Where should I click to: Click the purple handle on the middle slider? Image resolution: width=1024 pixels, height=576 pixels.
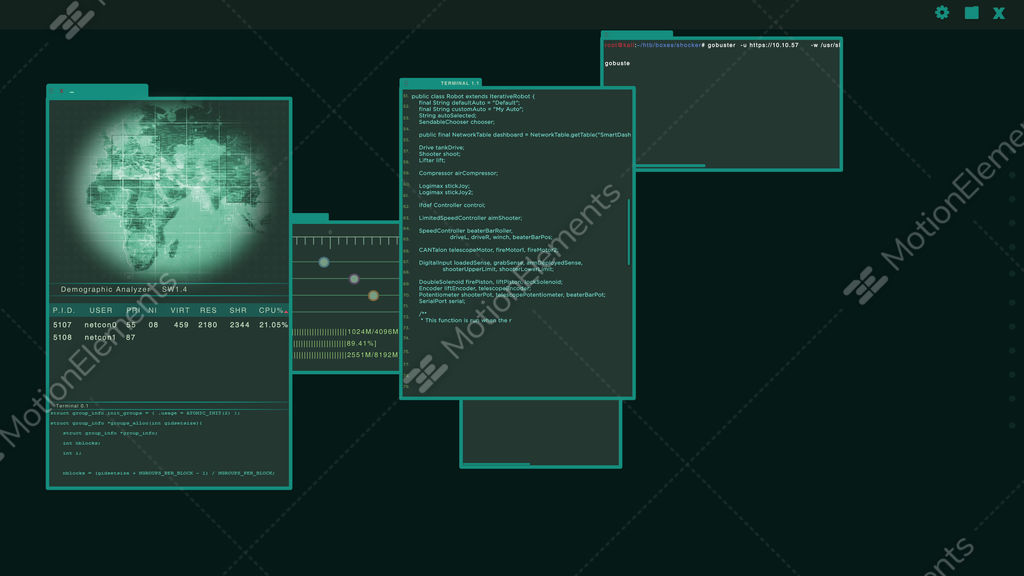coord(354,279)
